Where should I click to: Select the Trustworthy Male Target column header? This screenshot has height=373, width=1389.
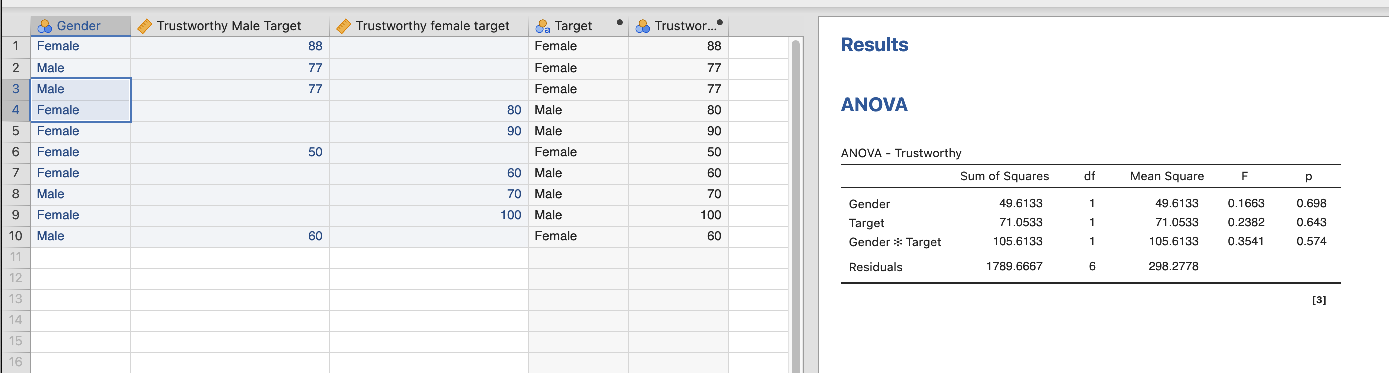click(230, 26)
